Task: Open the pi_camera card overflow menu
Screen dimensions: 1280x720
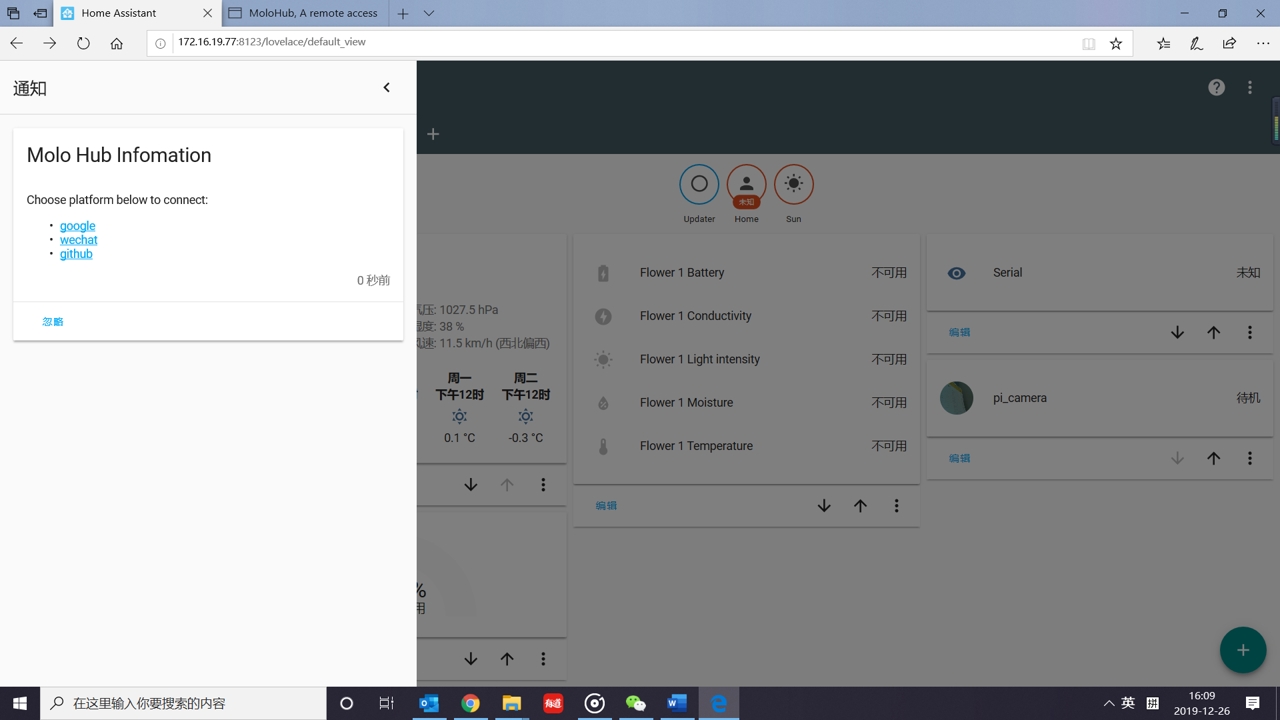Action: pos(1250,458)
